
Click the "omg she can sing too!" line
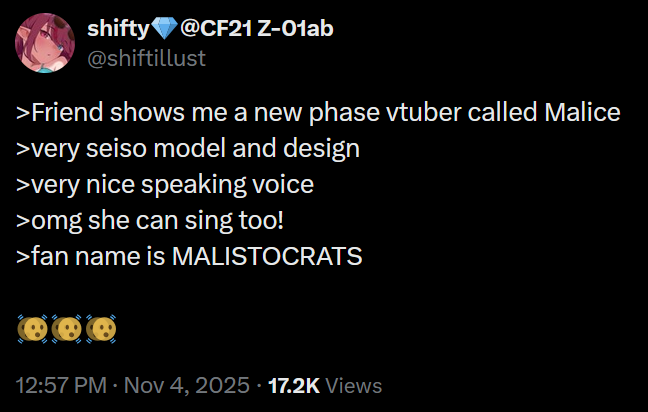150,221
